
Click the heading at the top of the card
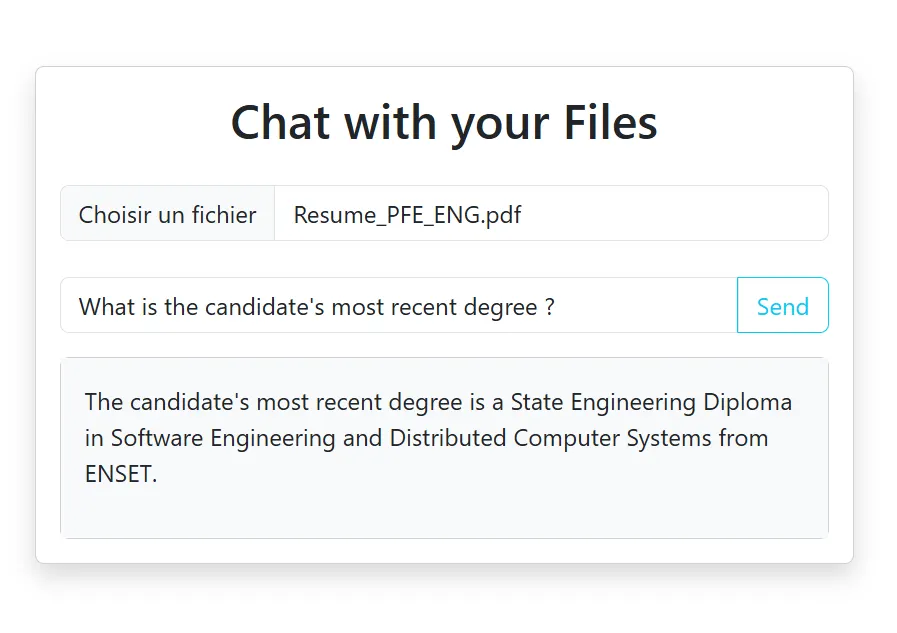point(444,122)
